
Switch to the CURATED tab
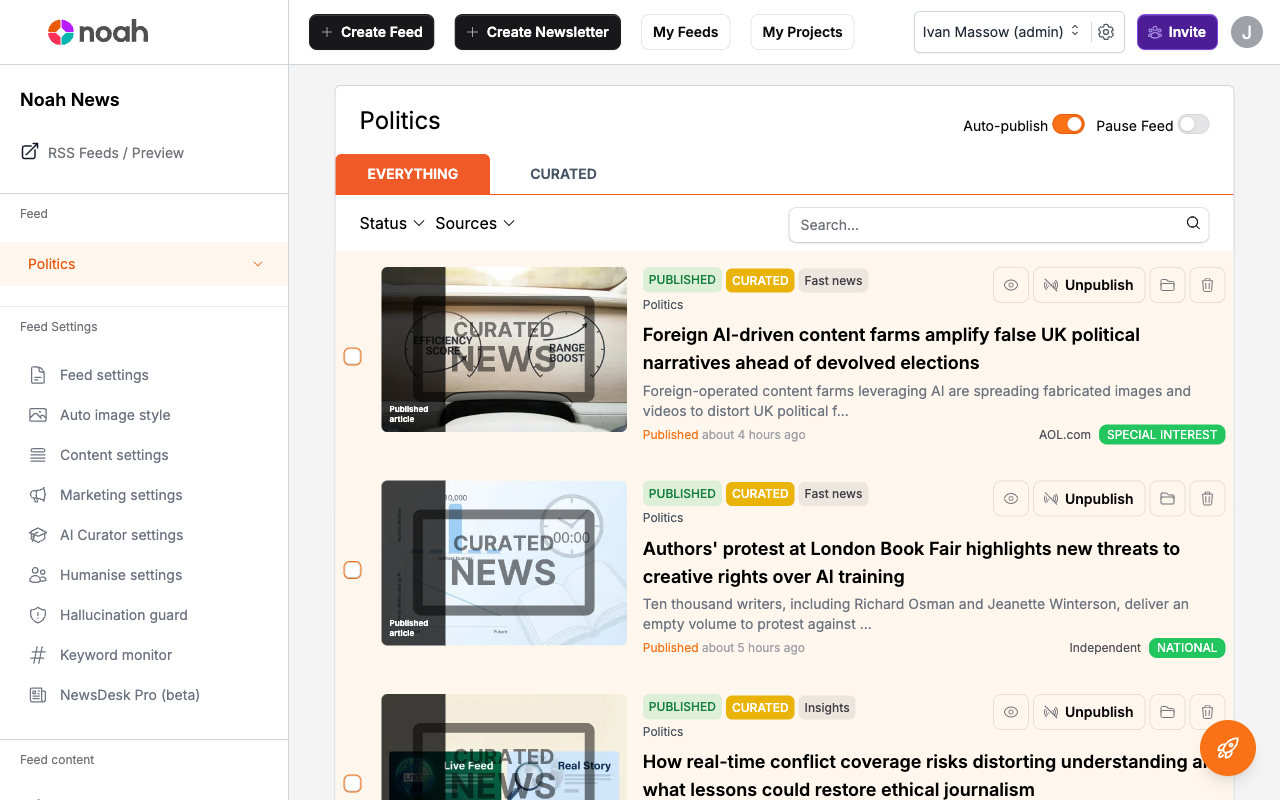tap(563, 173)
